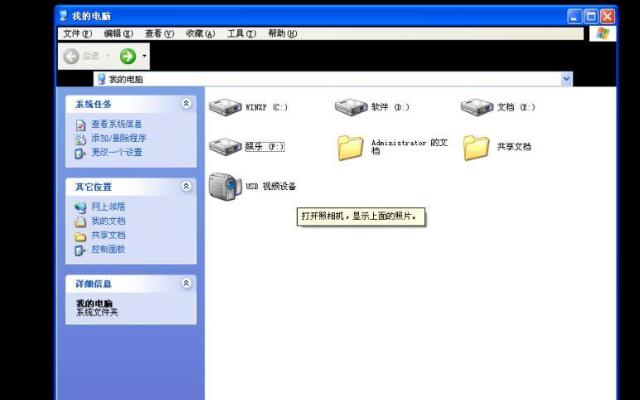640x400 pixels.
Task: Click the gray Back arrow button
Action: pos(71,56)
